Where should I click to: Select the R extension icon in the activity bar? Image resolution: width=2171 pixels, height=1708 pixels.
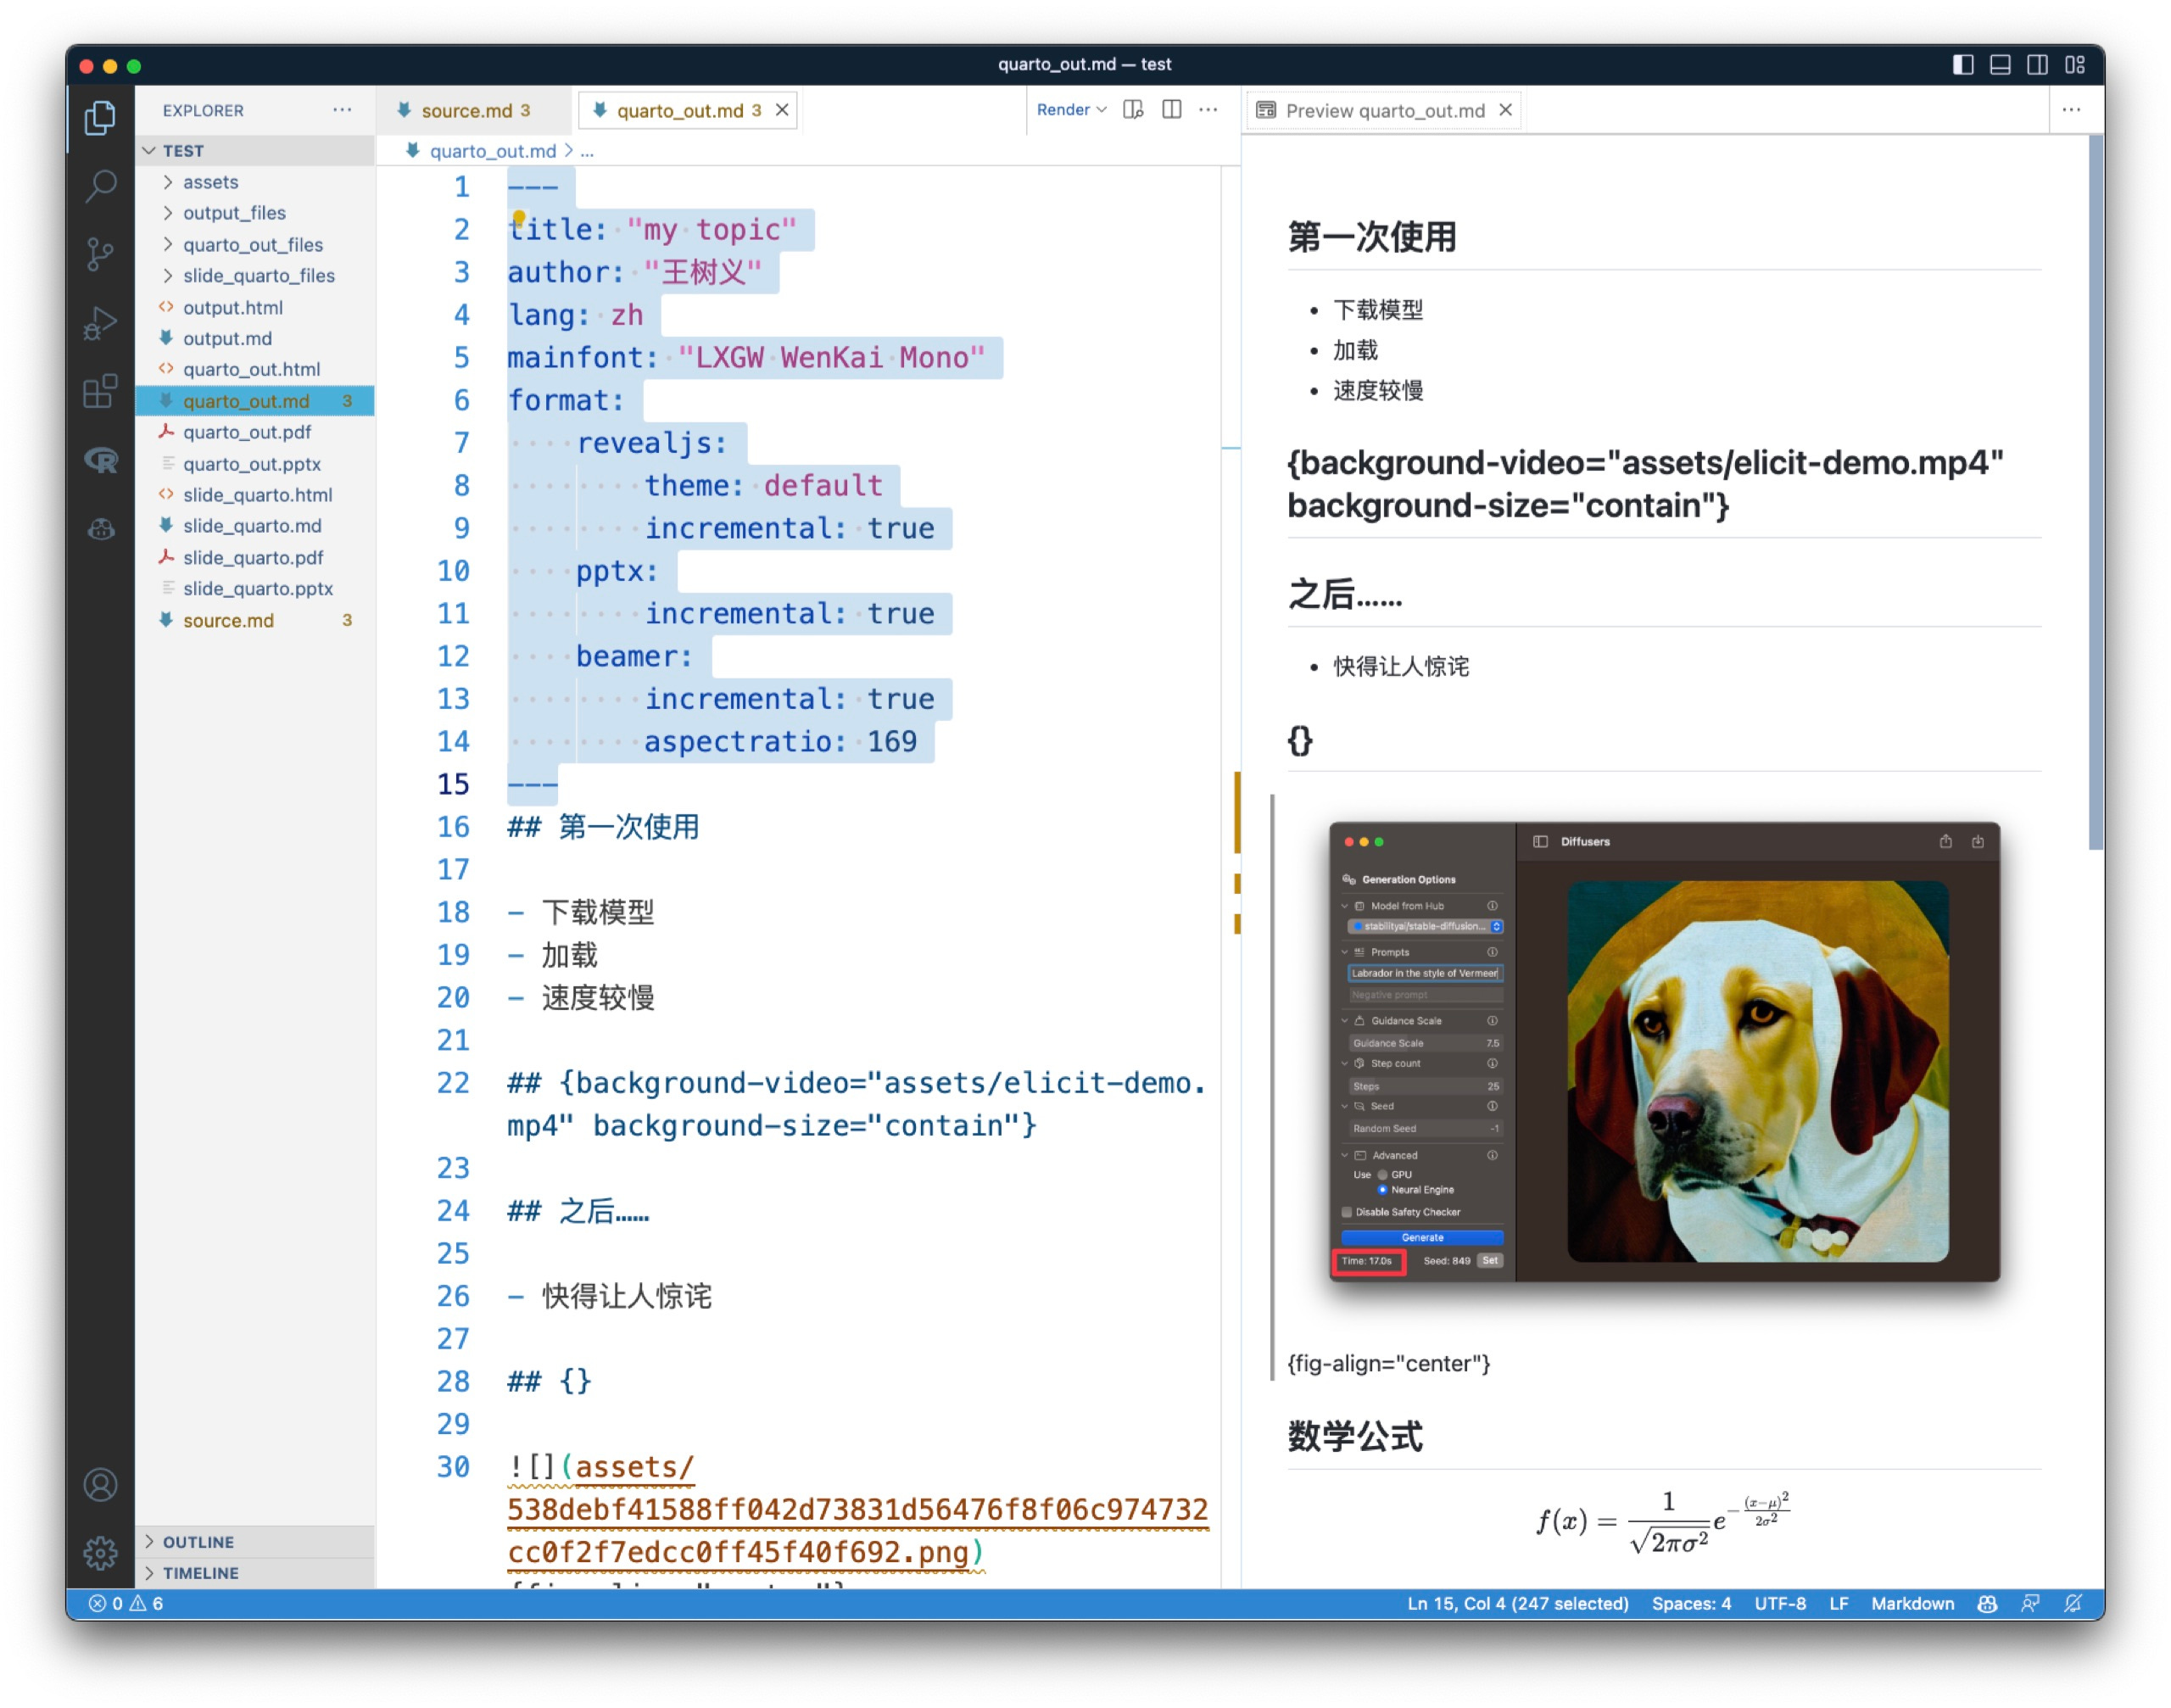[x=100, y=460]
